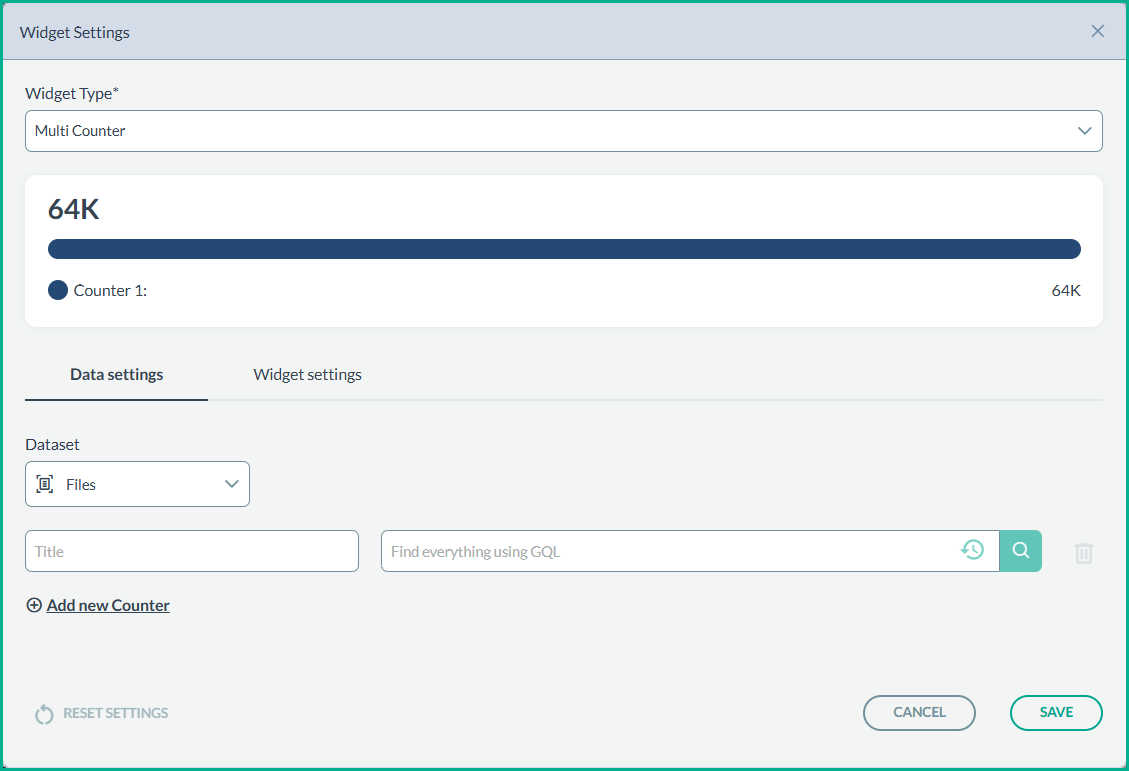Screen dimensions: 1129x771
Task: Click the circular arrow reset icon
Action: tap(43, 714)
